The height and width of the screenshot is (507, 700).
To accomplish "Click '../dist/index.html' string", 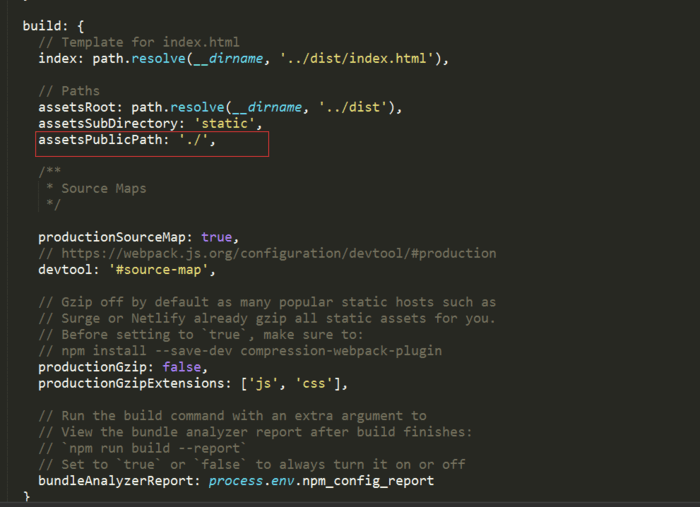I will (x=357, y=58).
